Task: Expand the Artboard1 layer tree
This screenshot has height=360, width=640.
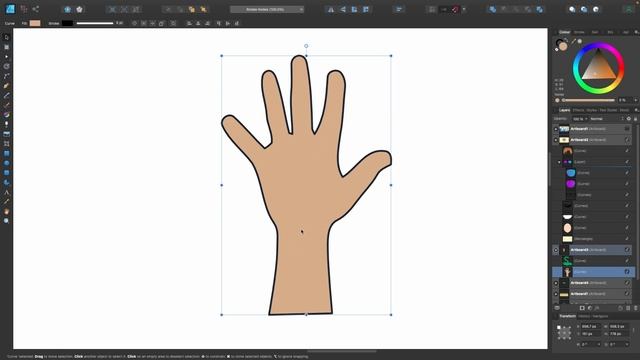Action: click(x=556, y=129)
